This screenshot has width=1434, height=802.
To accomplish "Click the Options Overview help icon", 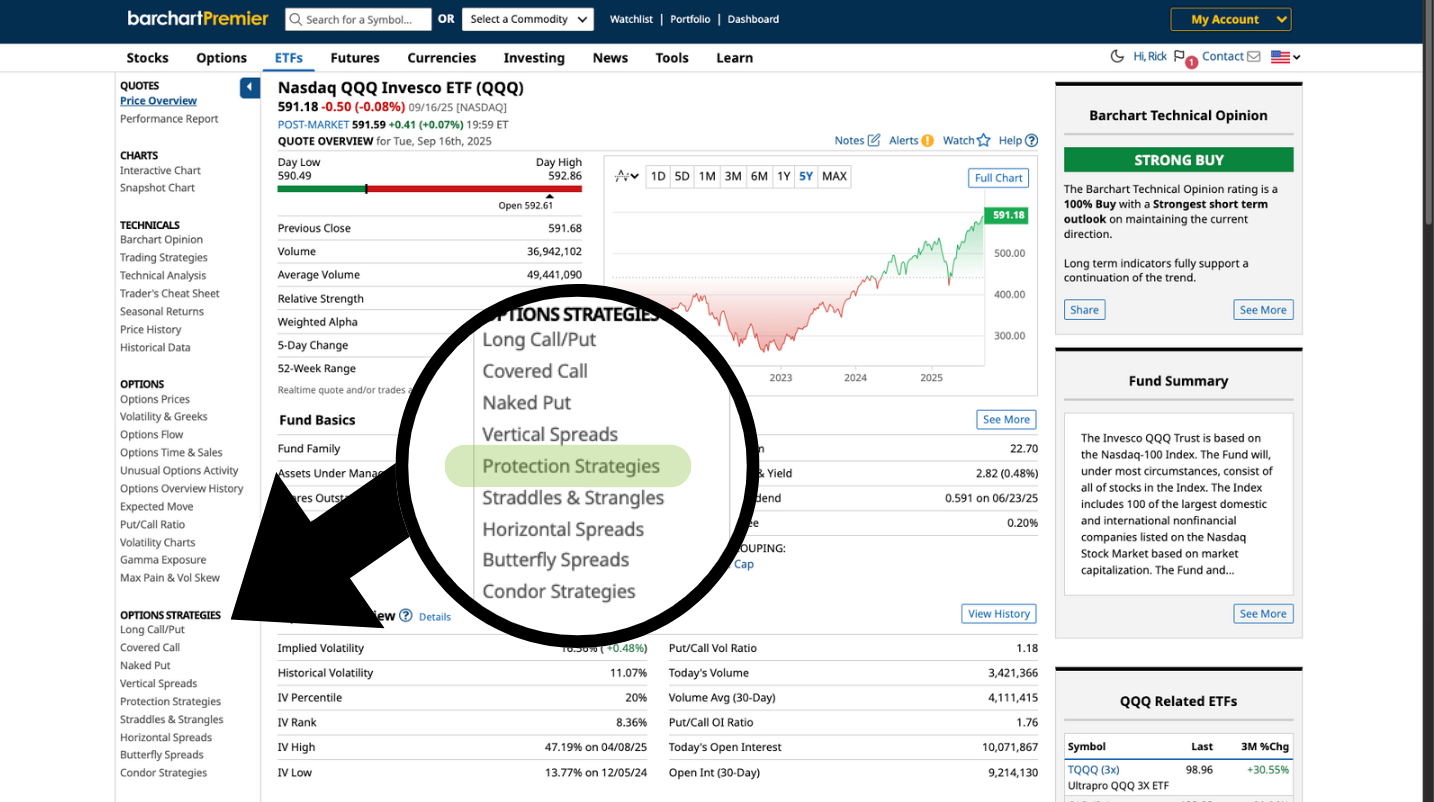I will point(406,616).
